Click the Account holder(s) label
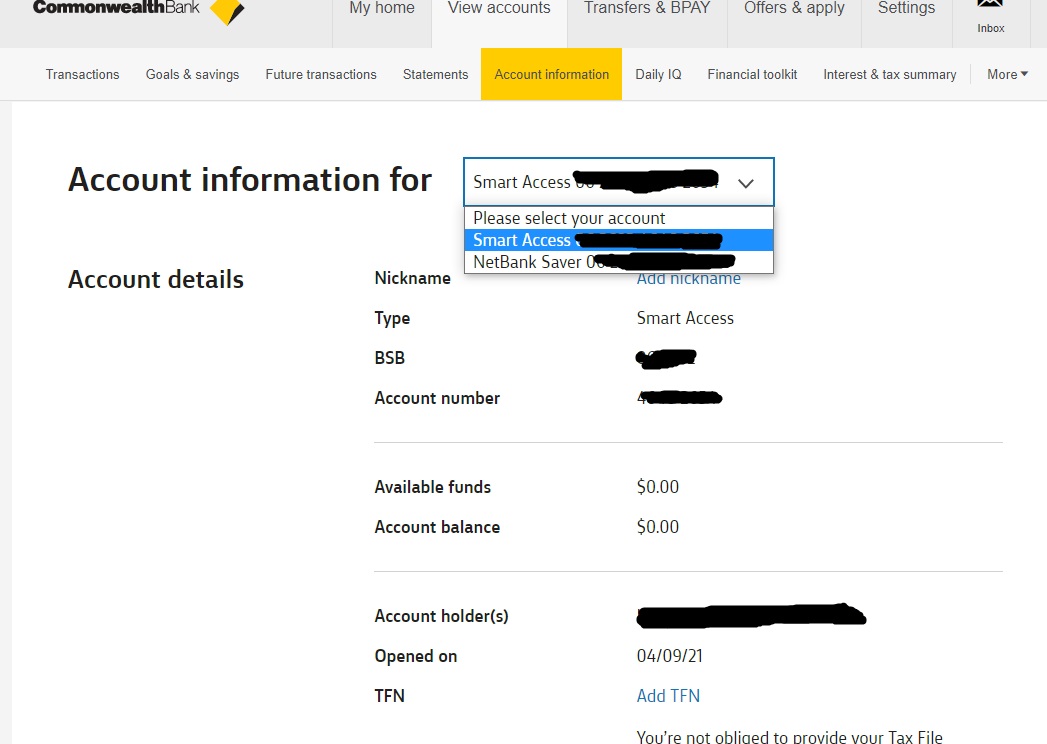1047x744 pixels. (441, 616)
